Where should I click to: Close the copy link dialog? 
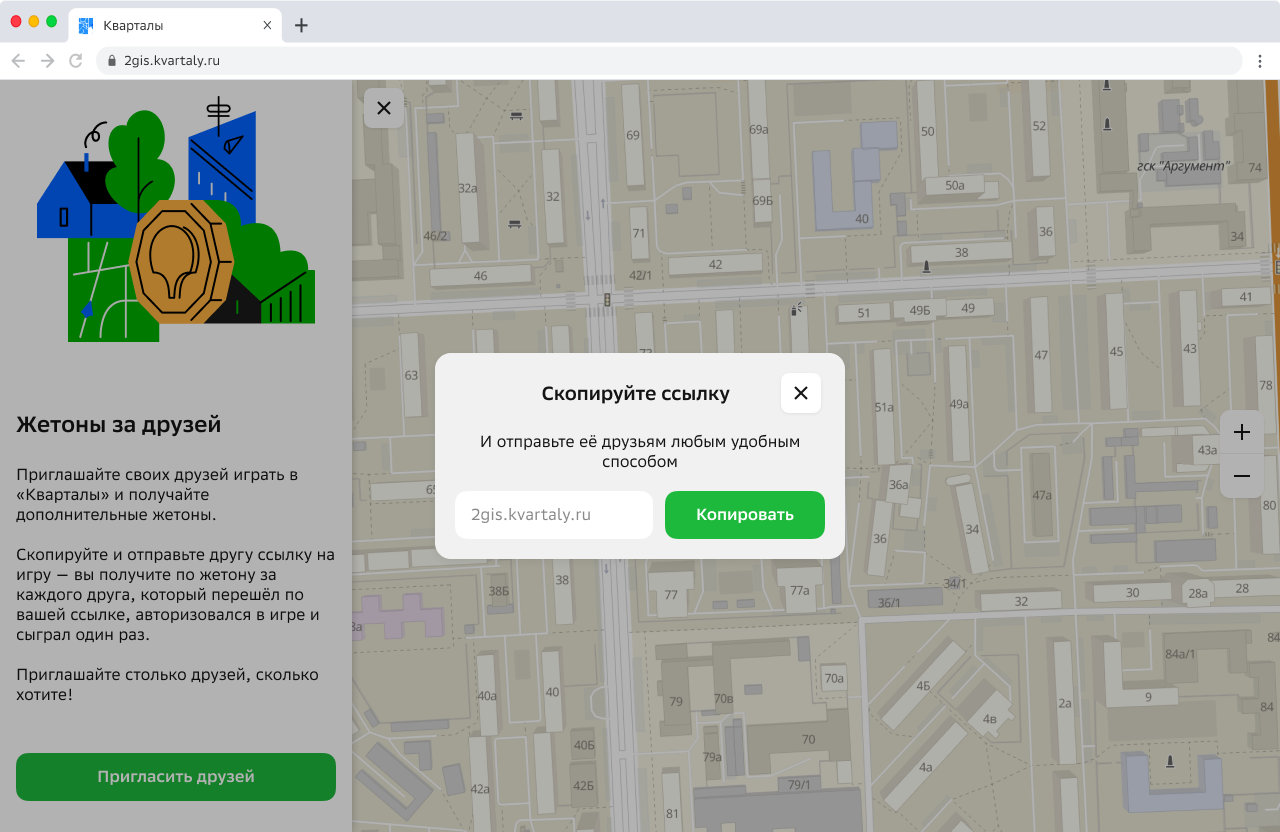[800, 393]
